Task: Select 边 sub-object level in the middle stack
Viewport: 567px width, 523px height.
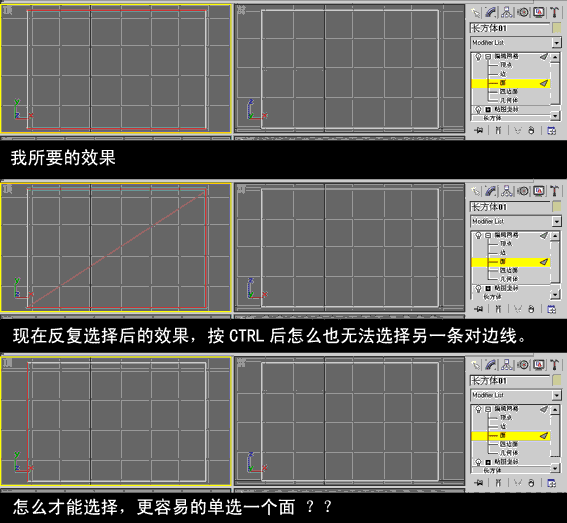Action: click(503, 252)
